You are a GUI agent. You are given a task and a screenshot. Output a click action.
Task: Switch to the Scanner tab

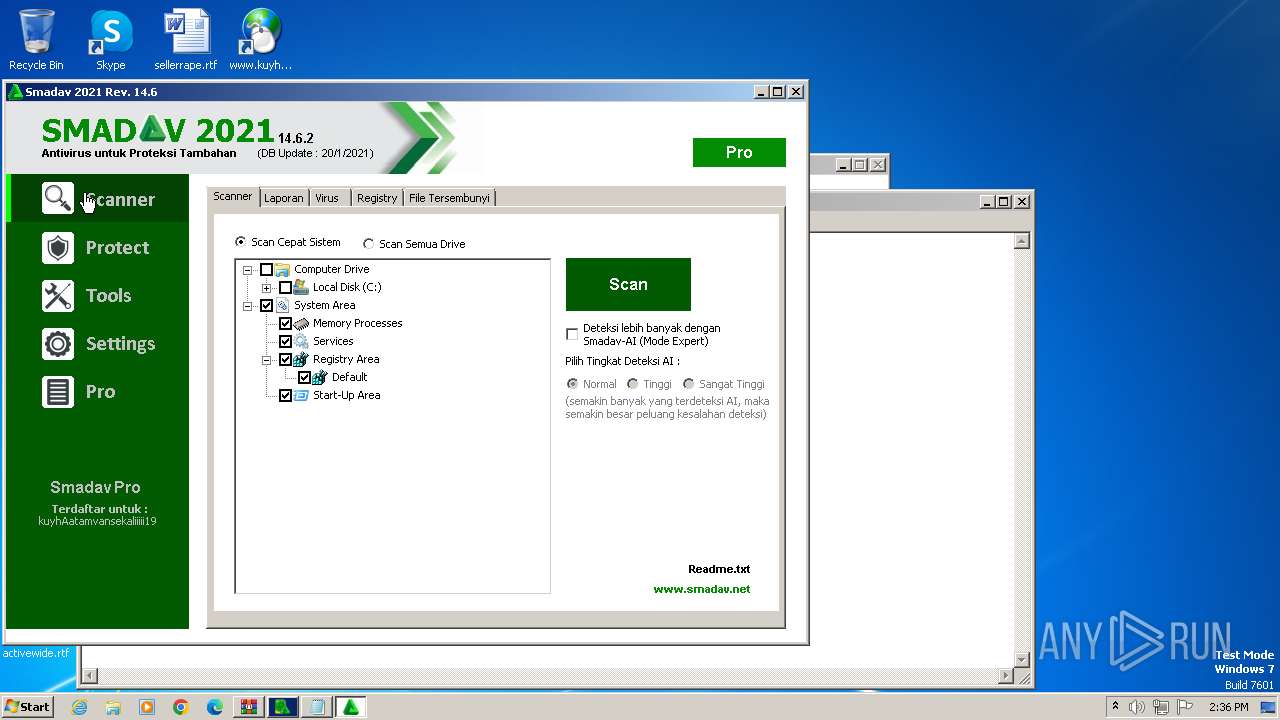tap(233, 197)
